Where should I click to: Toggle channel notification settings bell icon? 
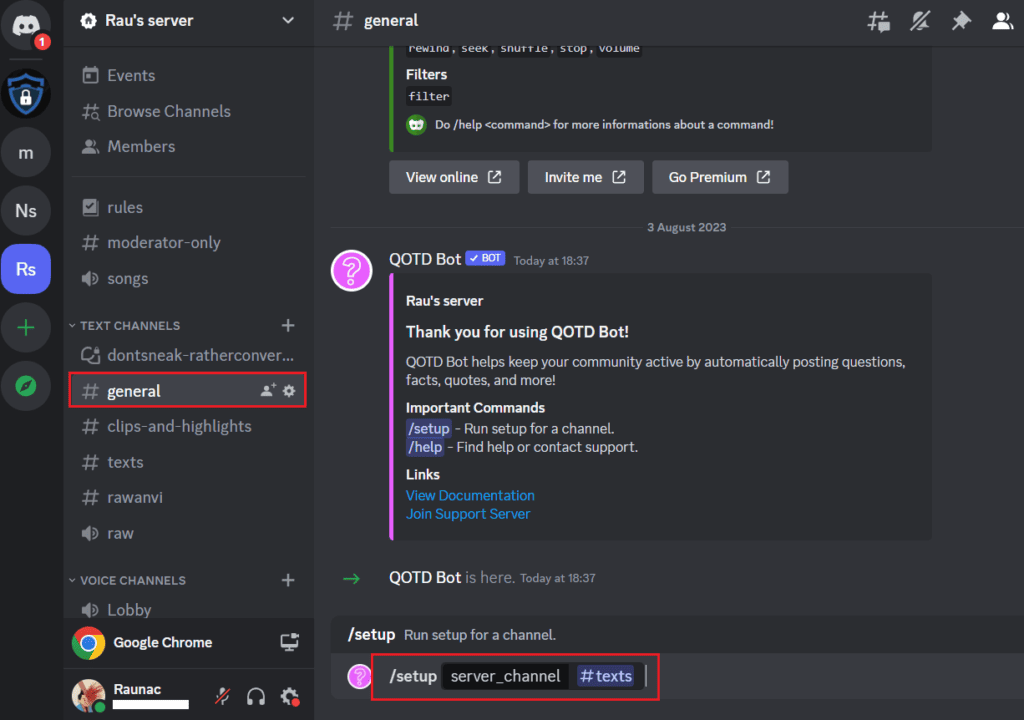[919, 20]
